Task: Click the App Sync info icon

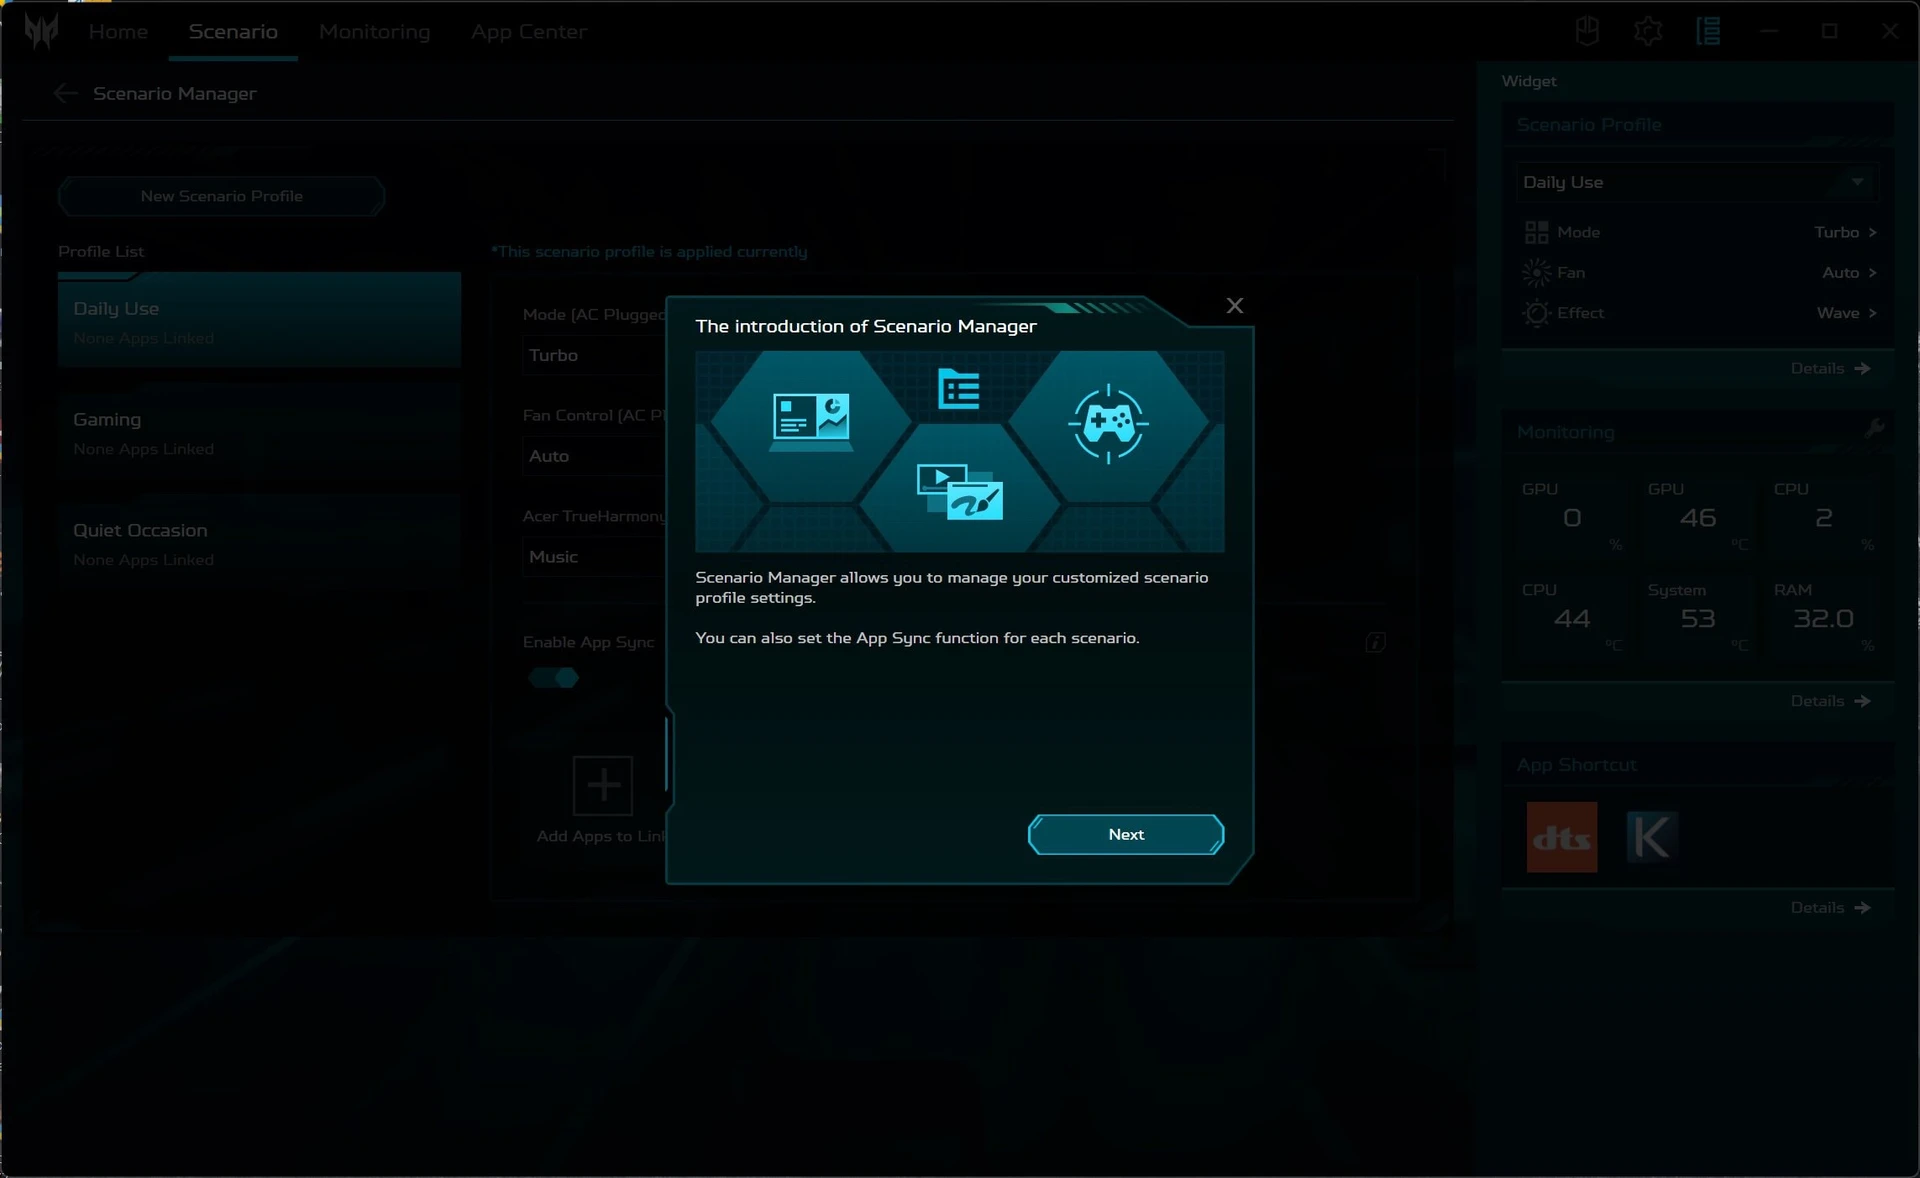Action: tap(1375, 642)
